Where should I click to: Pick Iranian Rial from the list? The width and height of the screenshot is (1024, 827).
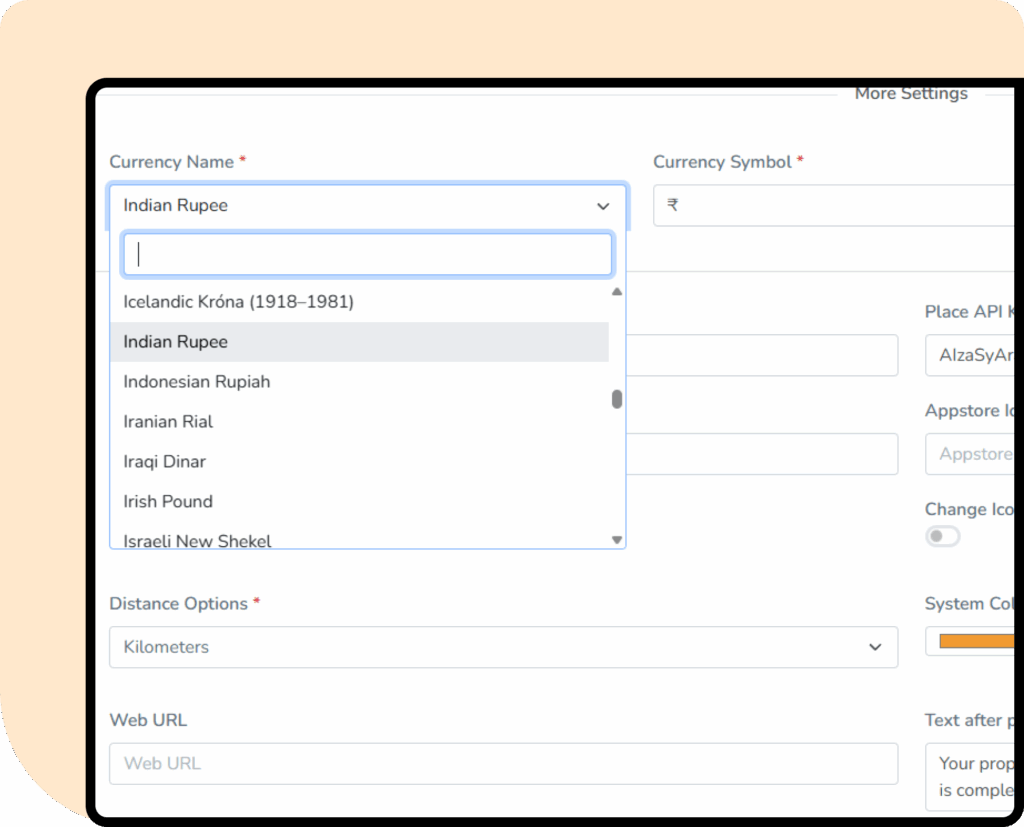point(359,421)
